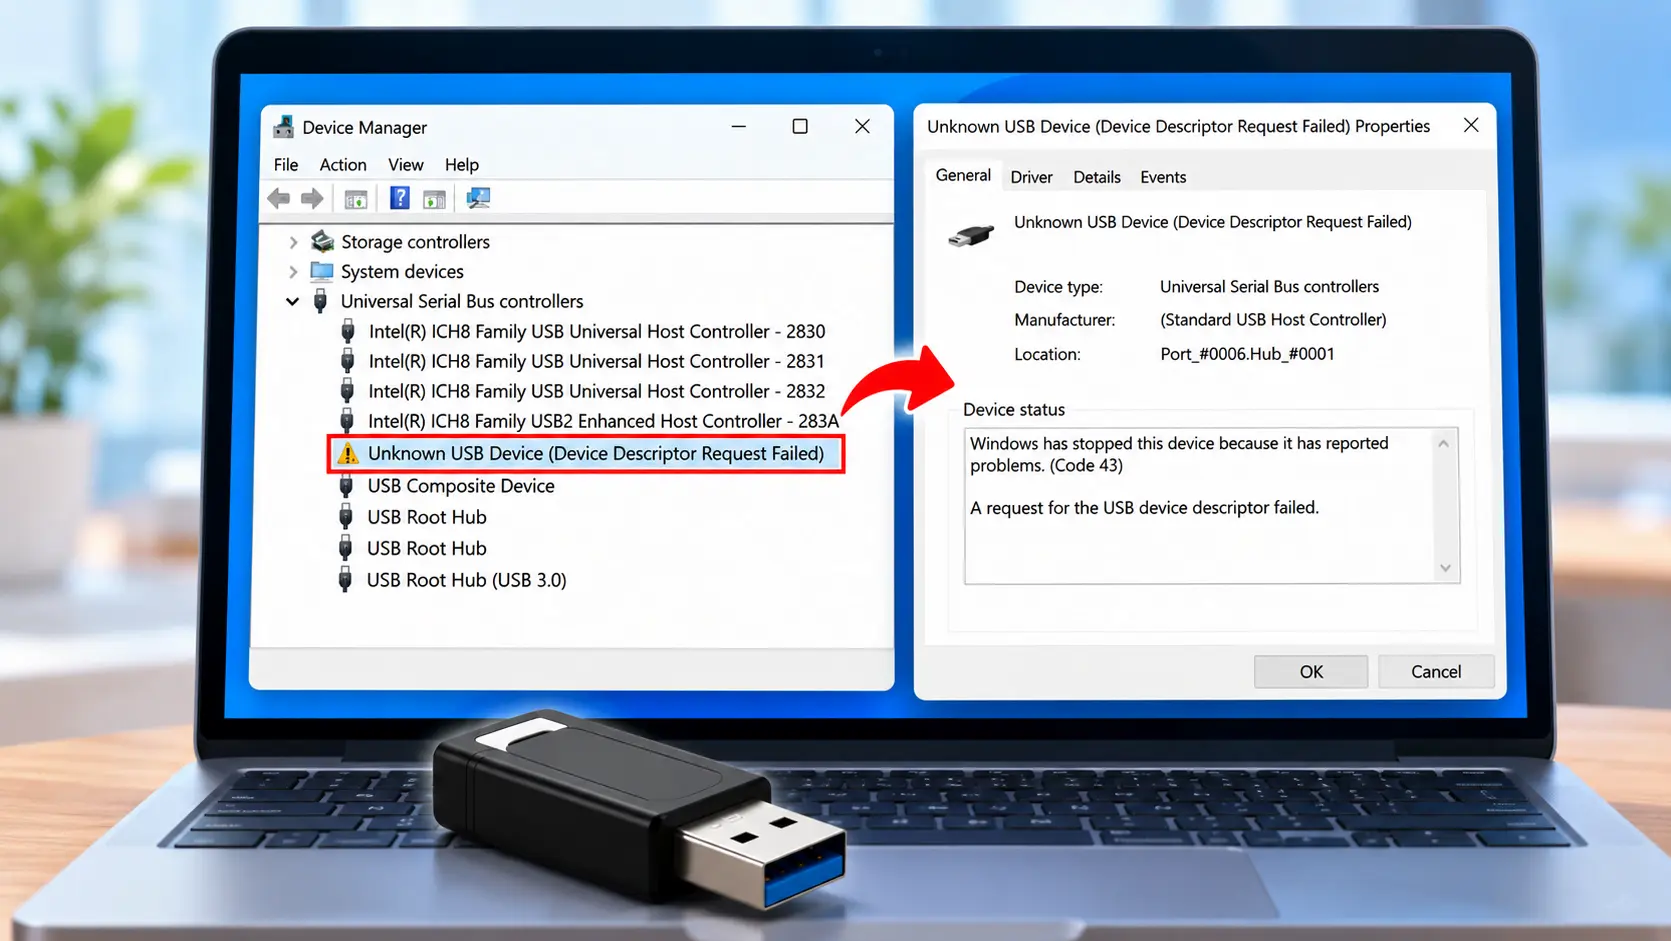Click the USB Root Hub (USB 3.0) plug icon
Image resolution: width=1671 pixels, height=941 pixels.
coord(345,580)
